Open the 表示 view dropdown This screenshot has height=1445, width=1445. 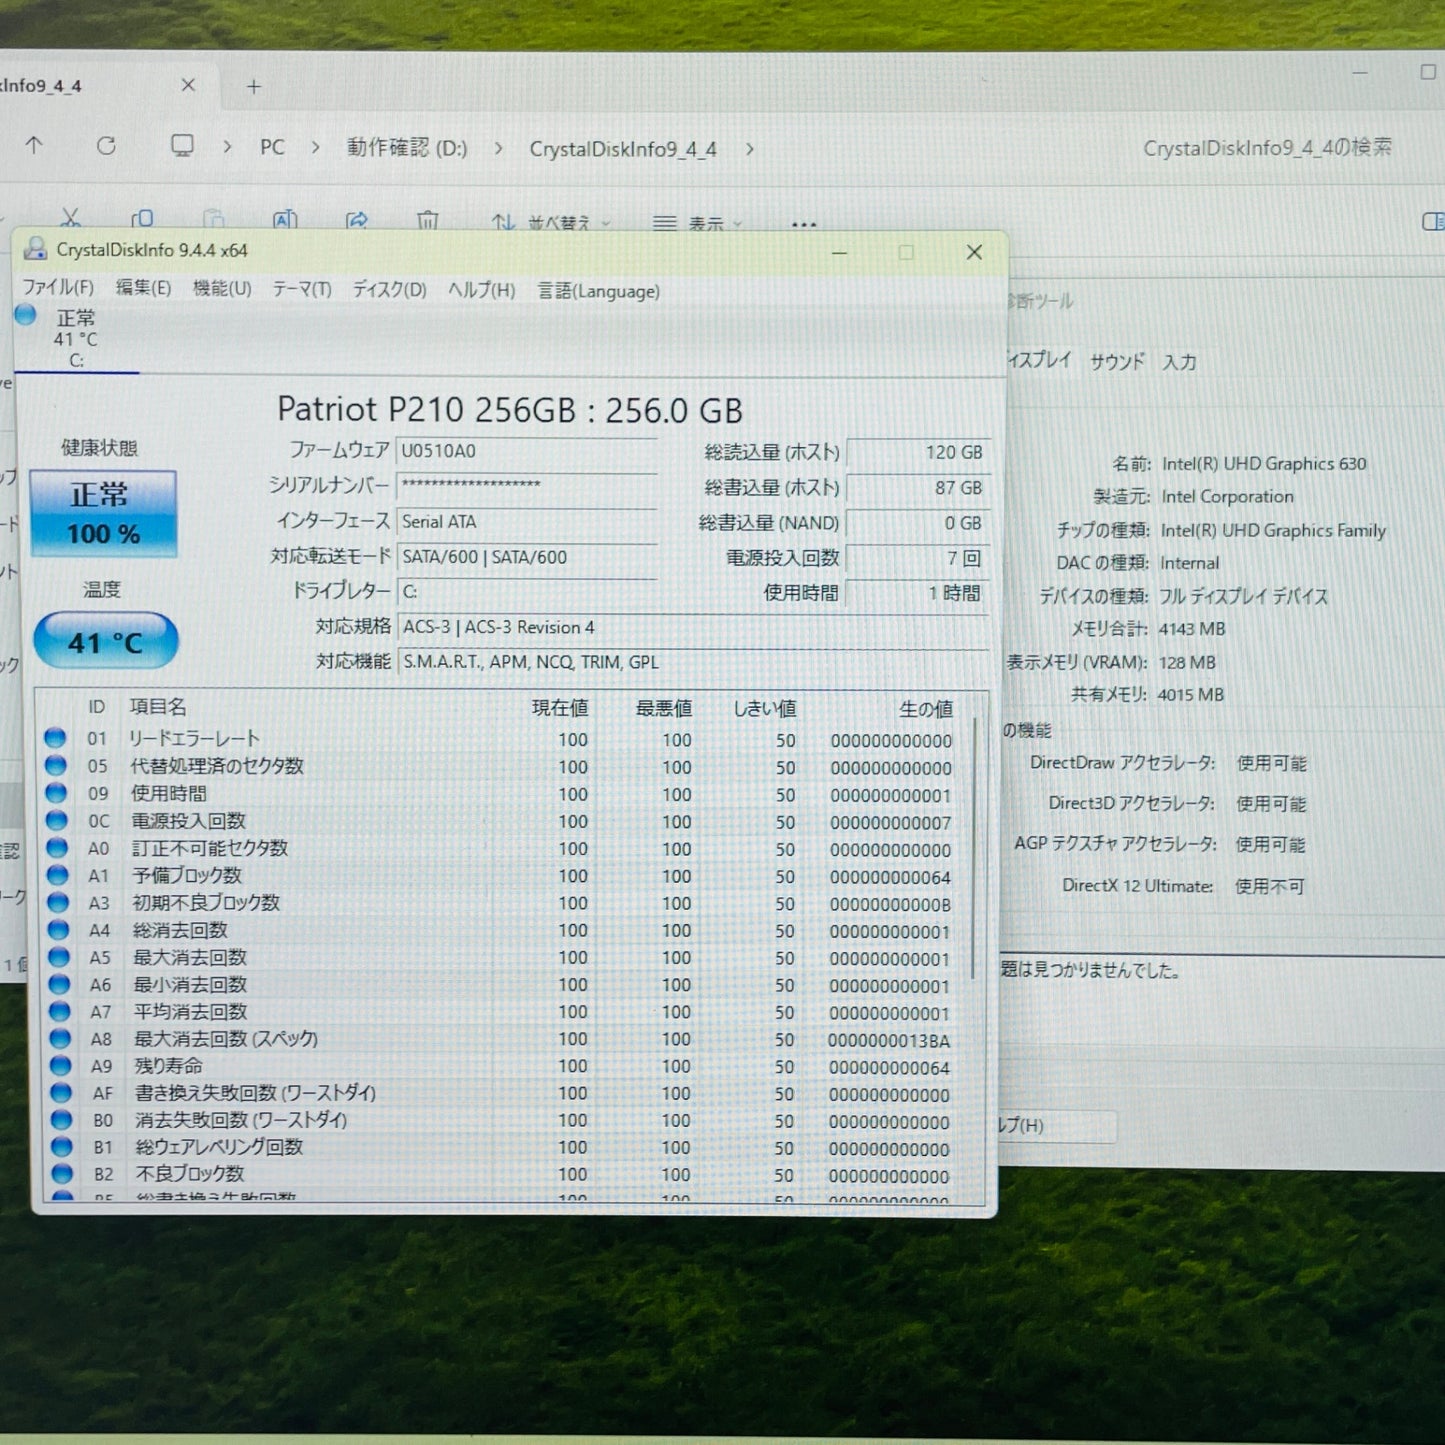tap(707, 223)
